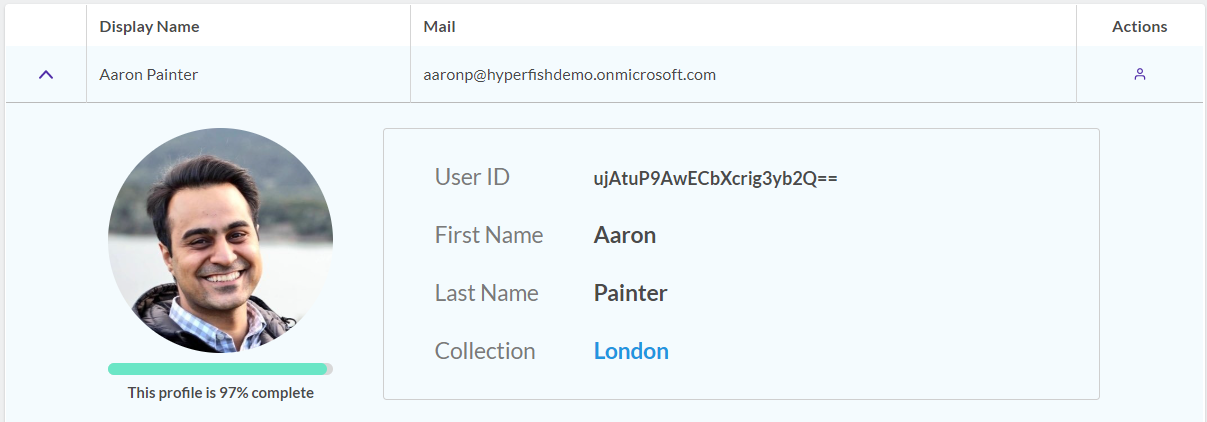
Task: Select the User ID value text
Action: [715, 179]
